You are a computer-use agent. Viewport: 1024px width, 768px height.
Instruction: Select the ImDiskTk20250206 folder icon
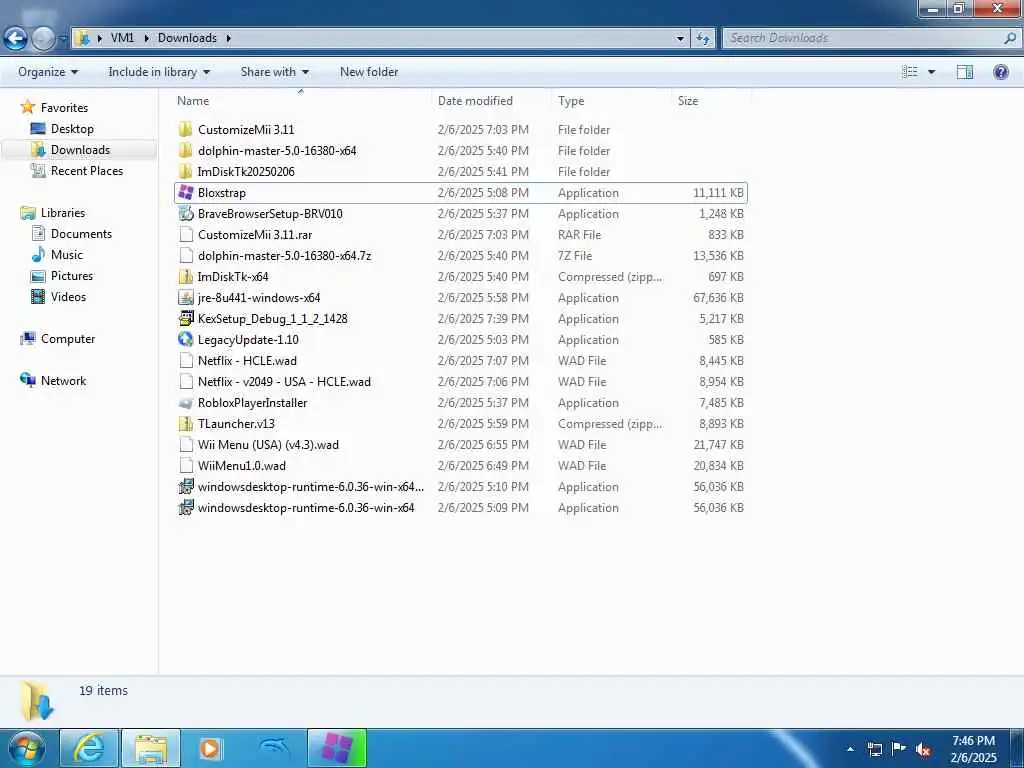coord(186,171)
